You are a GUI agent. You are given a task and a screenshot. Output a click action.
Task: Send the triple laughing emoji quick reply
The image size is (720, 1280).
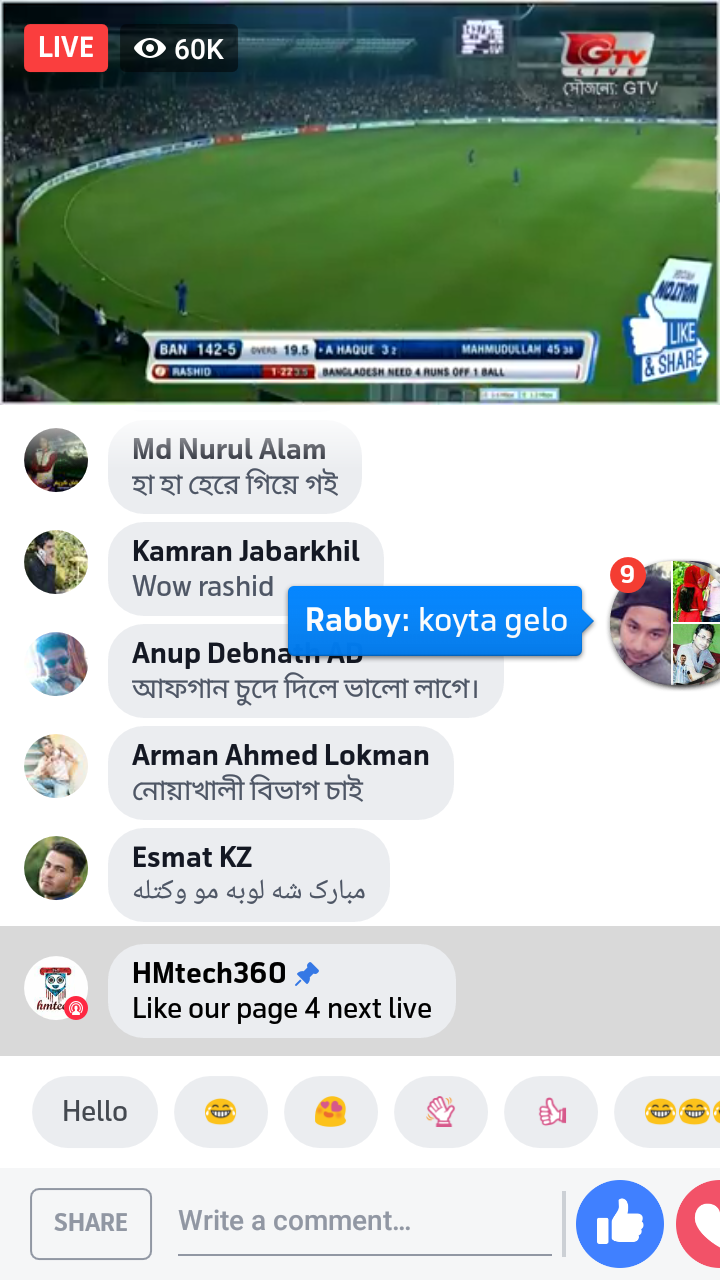pyautogui.click(x=667, y=1112)
